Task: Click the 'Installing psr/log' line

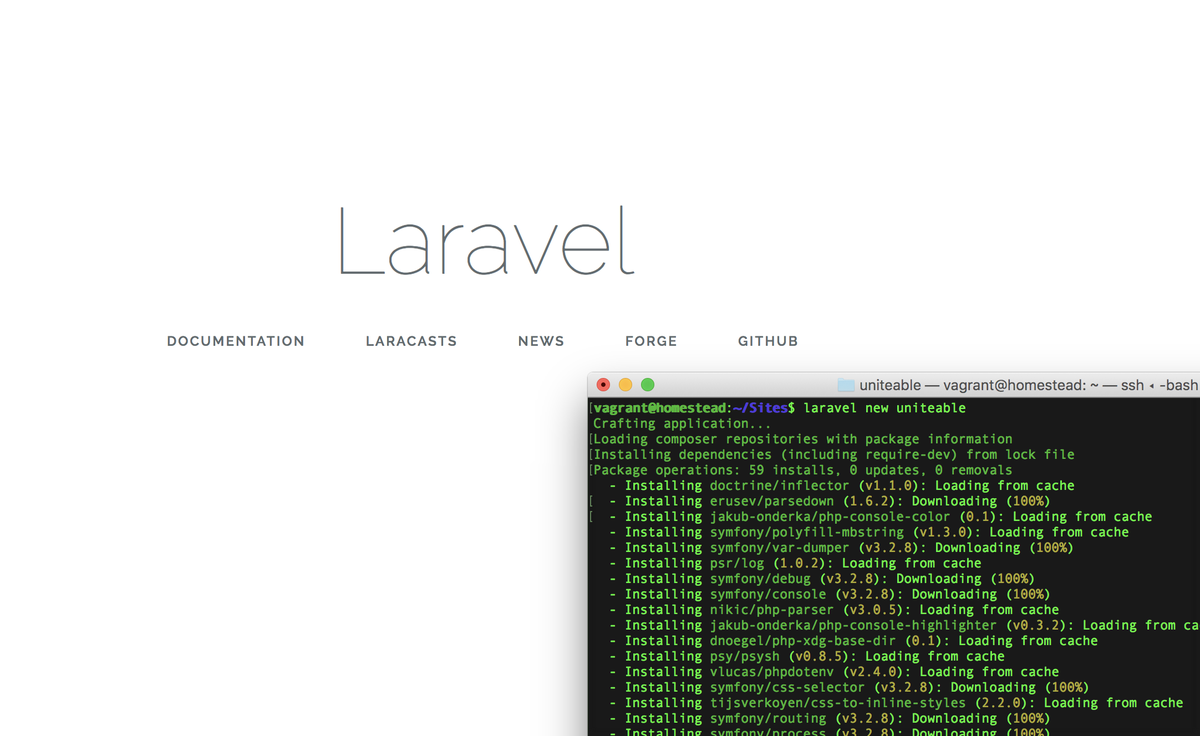Action: (x=795, y=563)
